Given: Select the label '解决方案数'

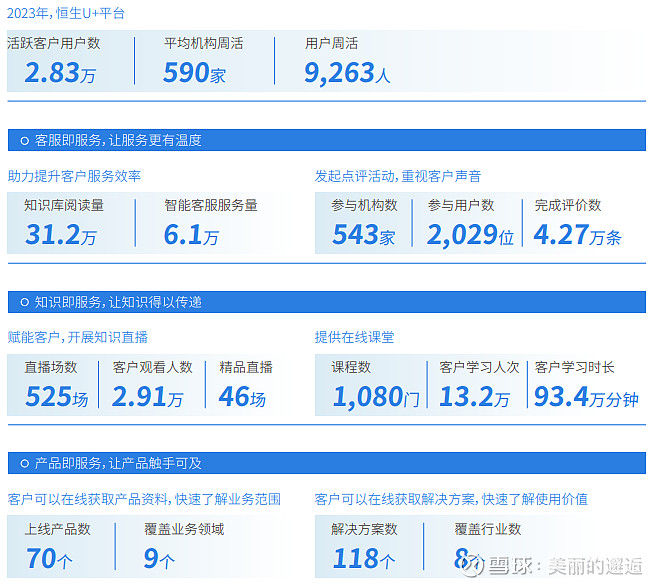Looking at the screenshot, I should click(x=364, y=529).
